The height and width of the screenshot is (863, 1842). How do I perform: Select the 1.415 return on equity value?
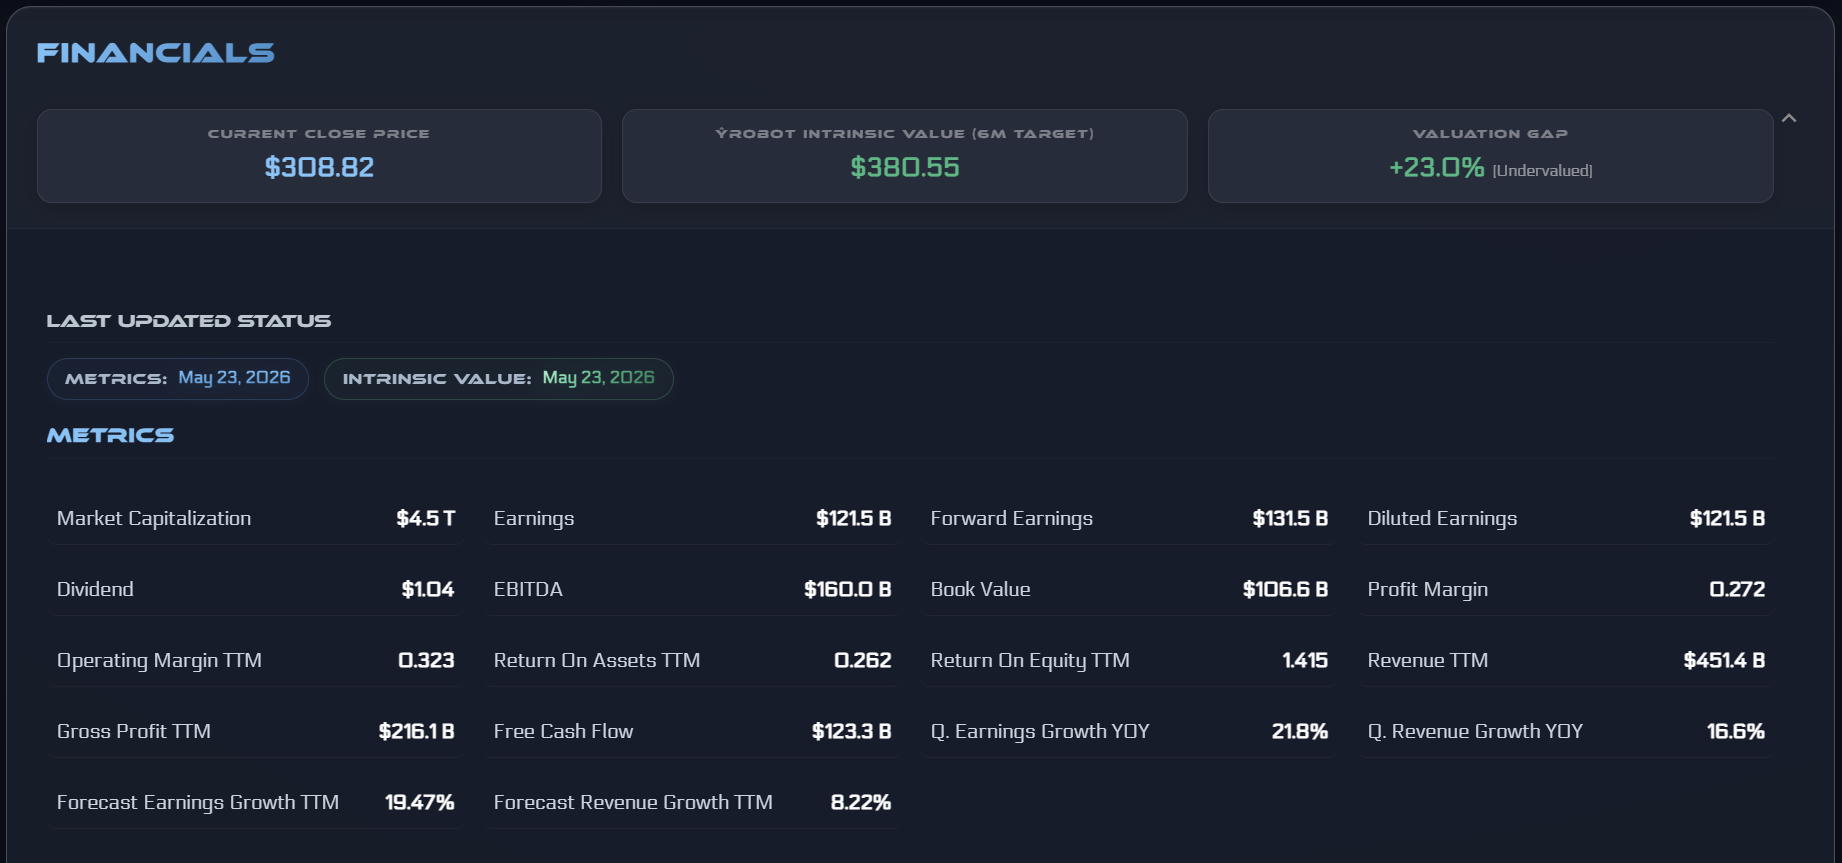coord(1305,660)
